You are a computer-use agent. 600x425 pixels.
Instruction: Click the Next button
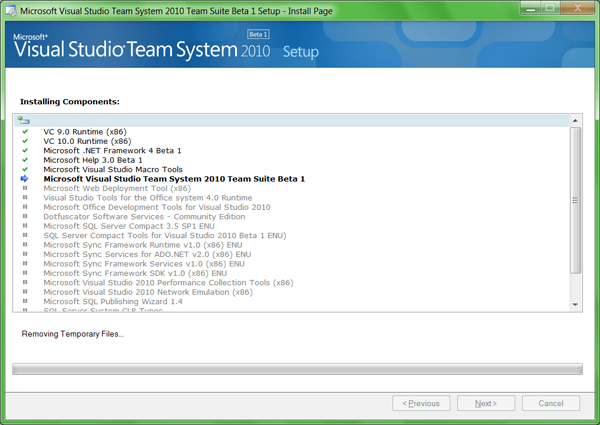(486, 403)
